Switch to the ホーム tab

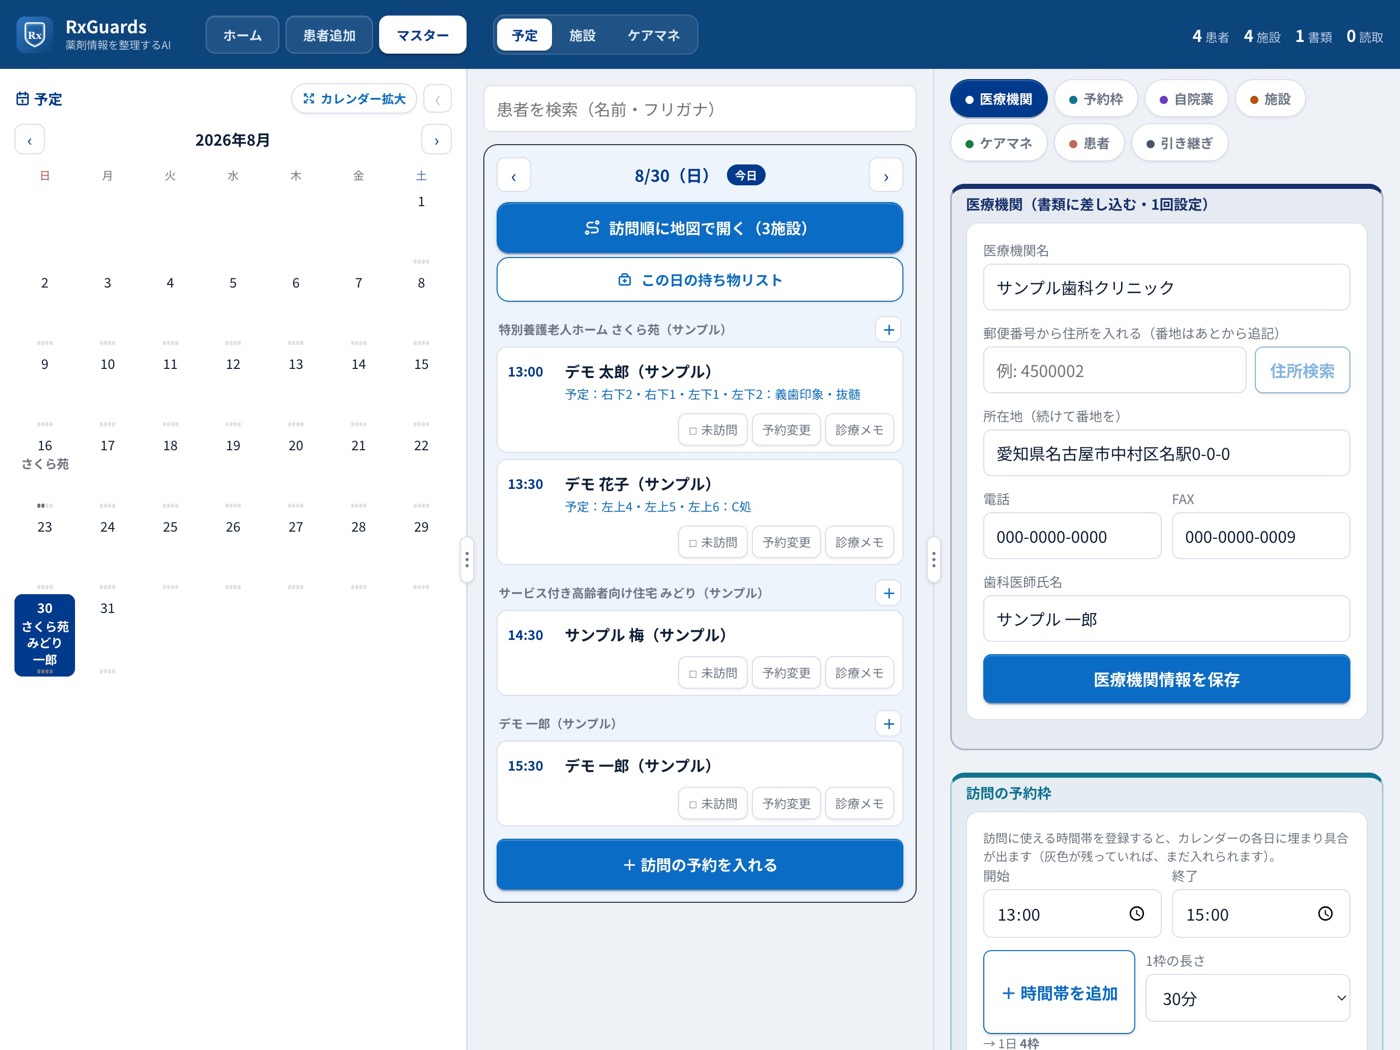(x=242, y=35)
